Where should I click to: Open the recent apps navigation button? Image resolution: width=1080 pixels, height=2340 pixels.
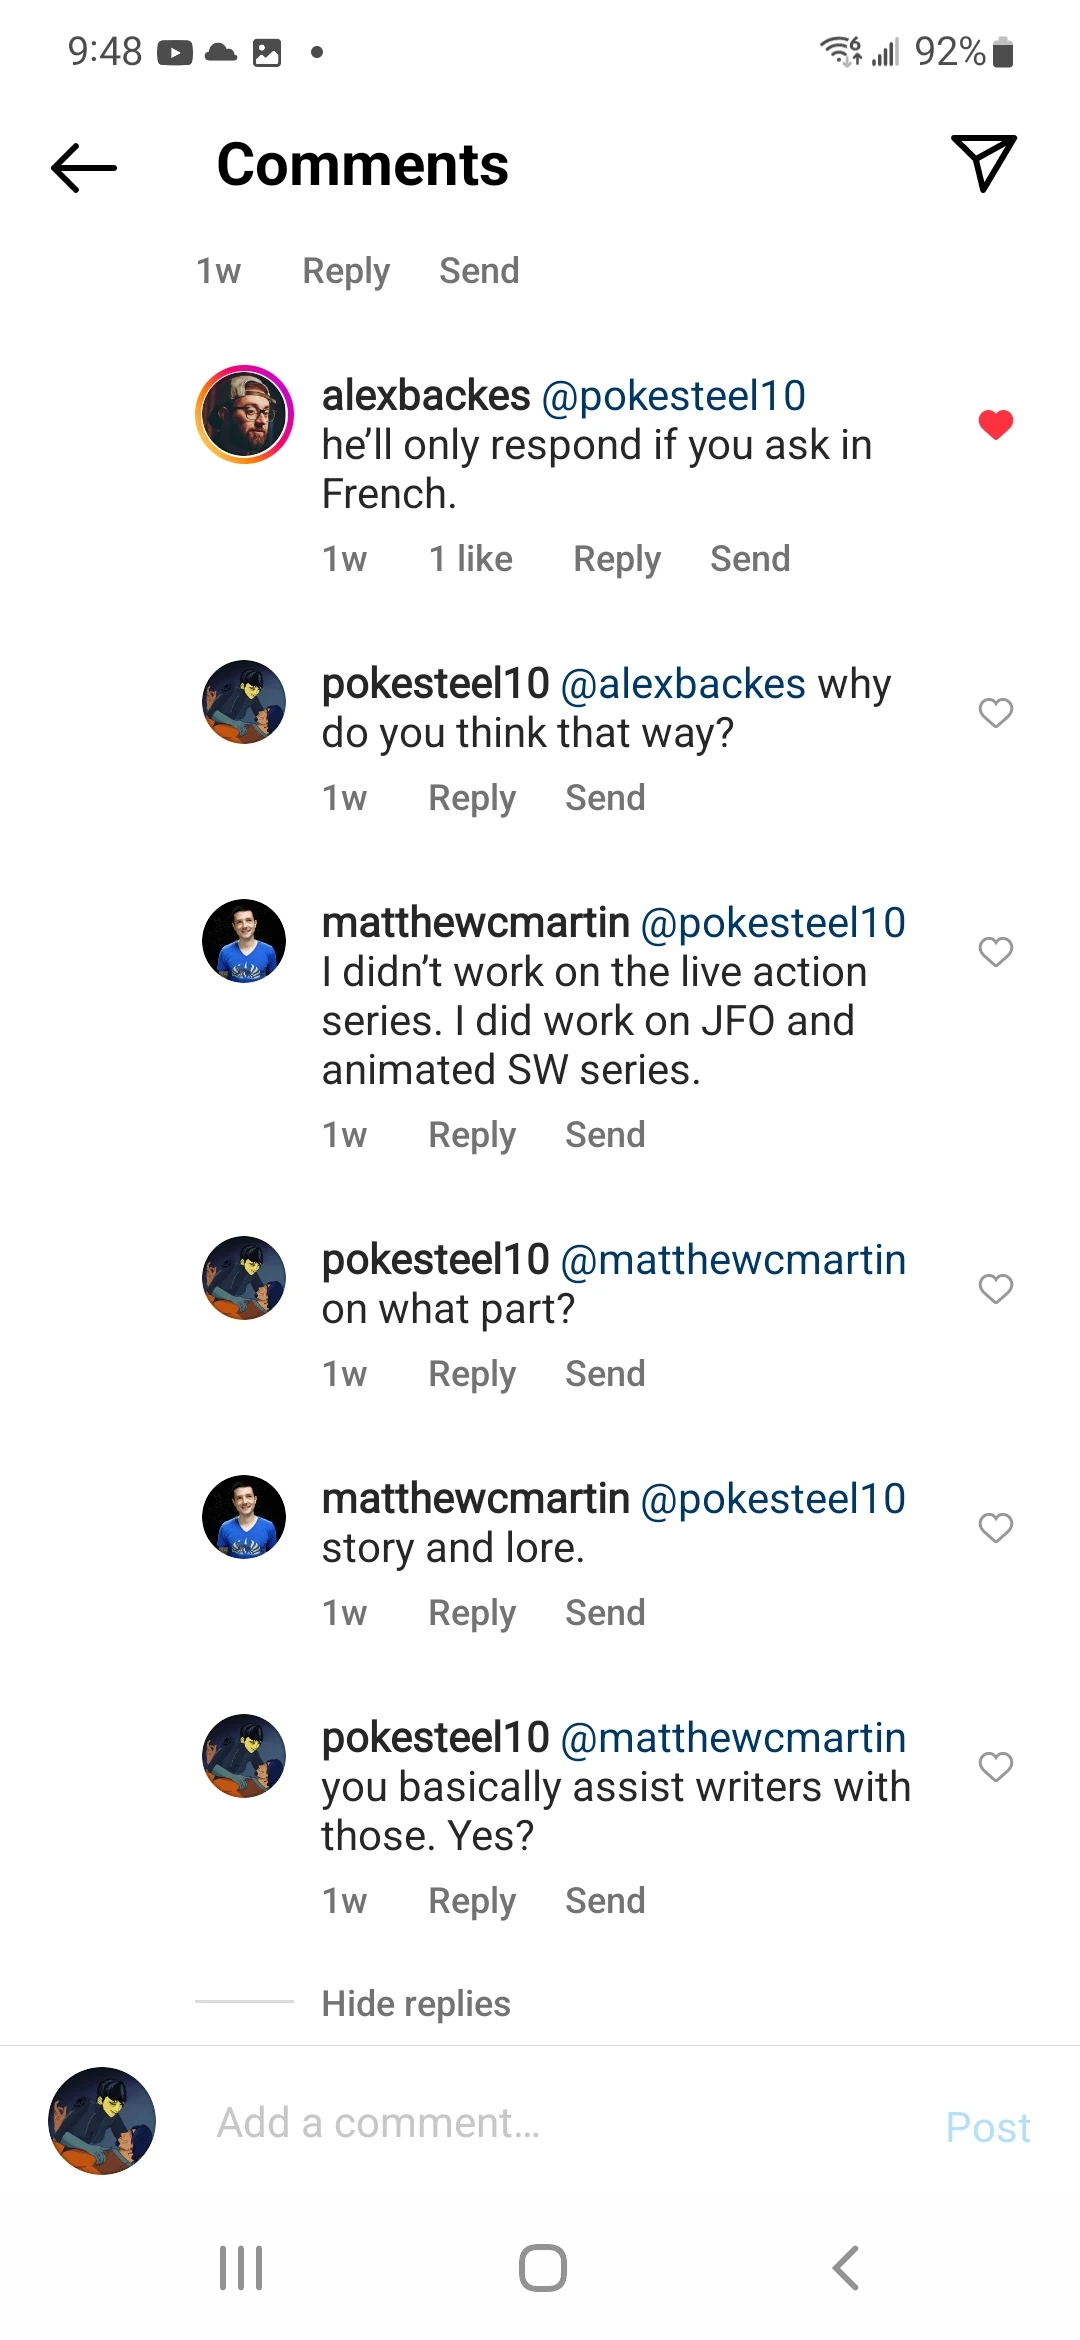click(x=240, y=2268)
